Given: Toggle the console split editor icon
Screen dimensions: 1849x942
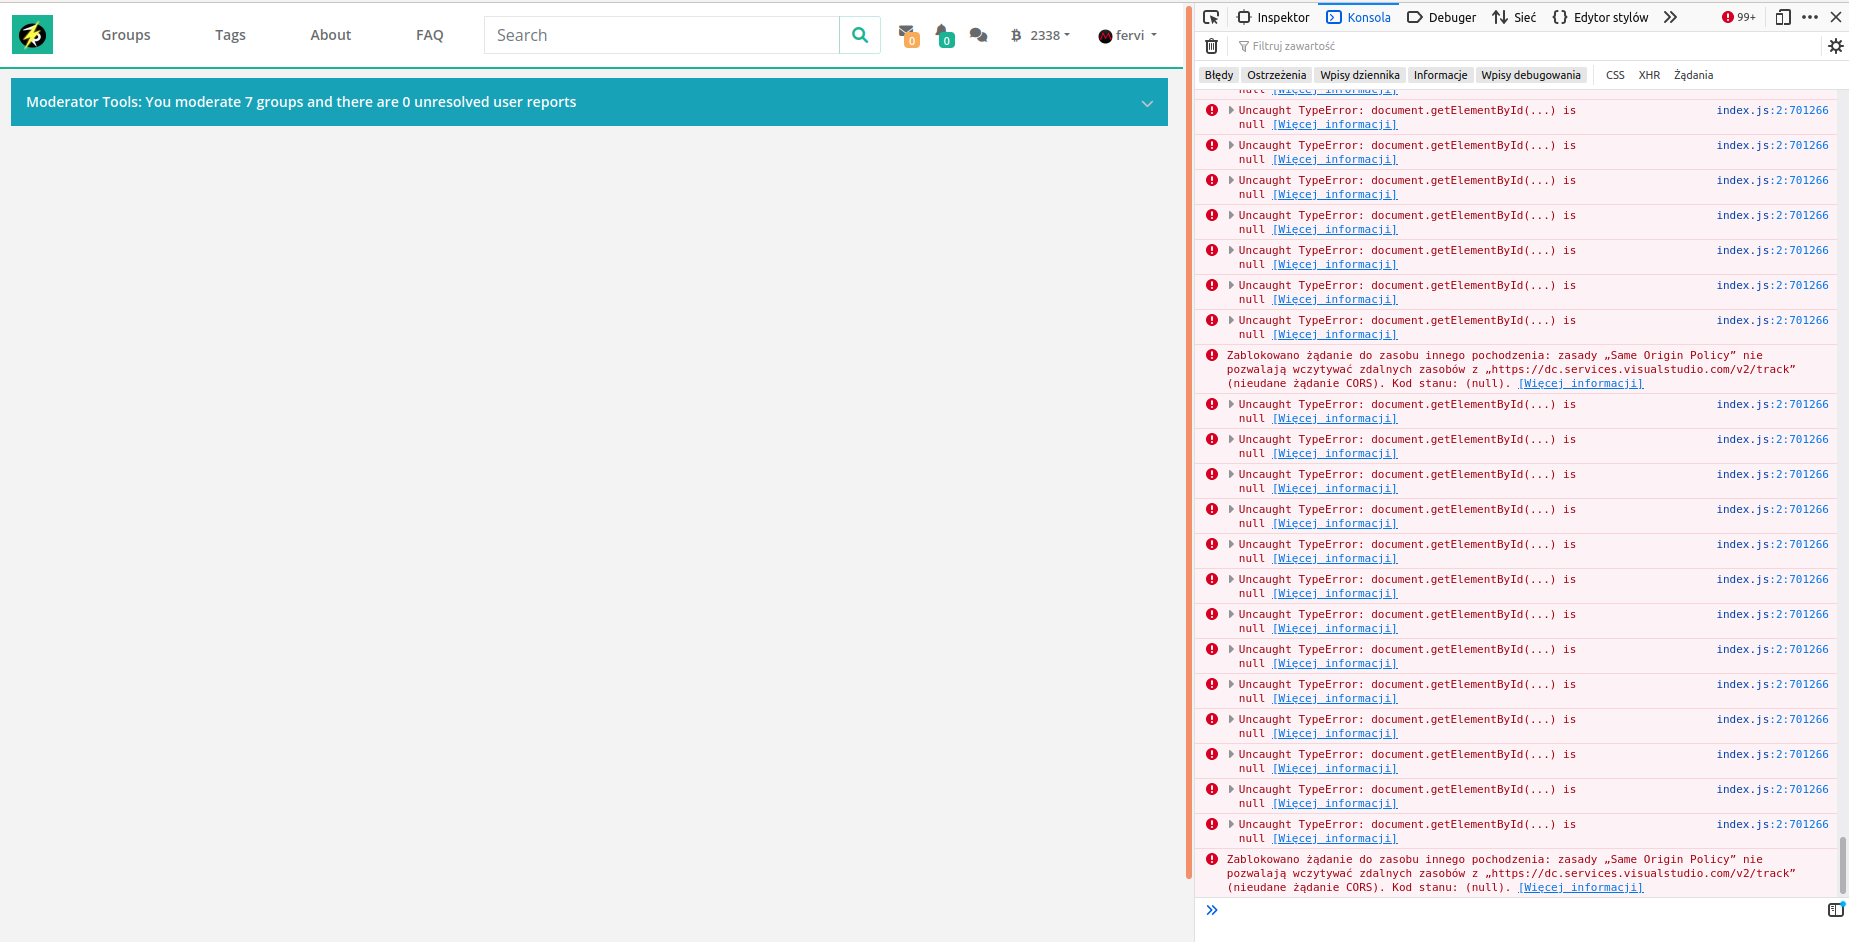Looking at the screenshot, I should click(x=1835, y=910).
